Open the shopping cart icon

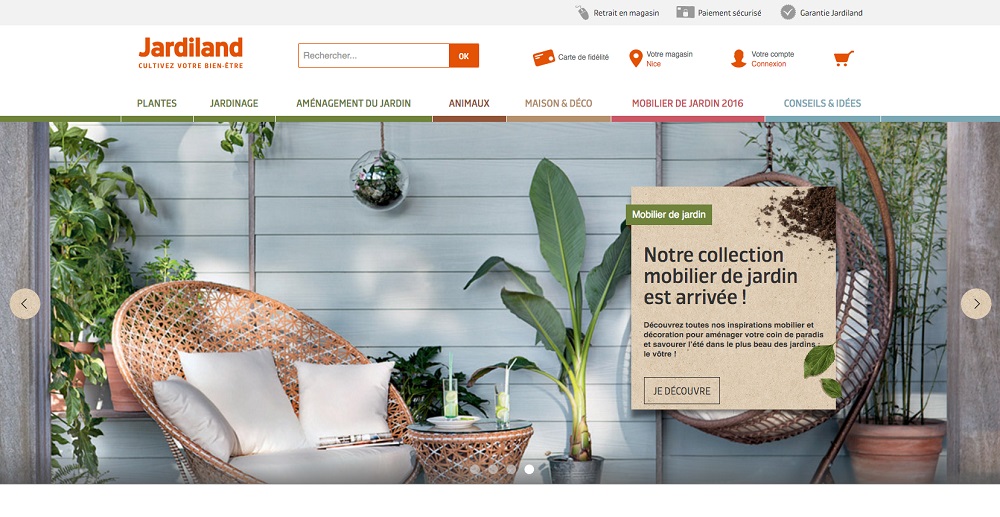point(843,59)
